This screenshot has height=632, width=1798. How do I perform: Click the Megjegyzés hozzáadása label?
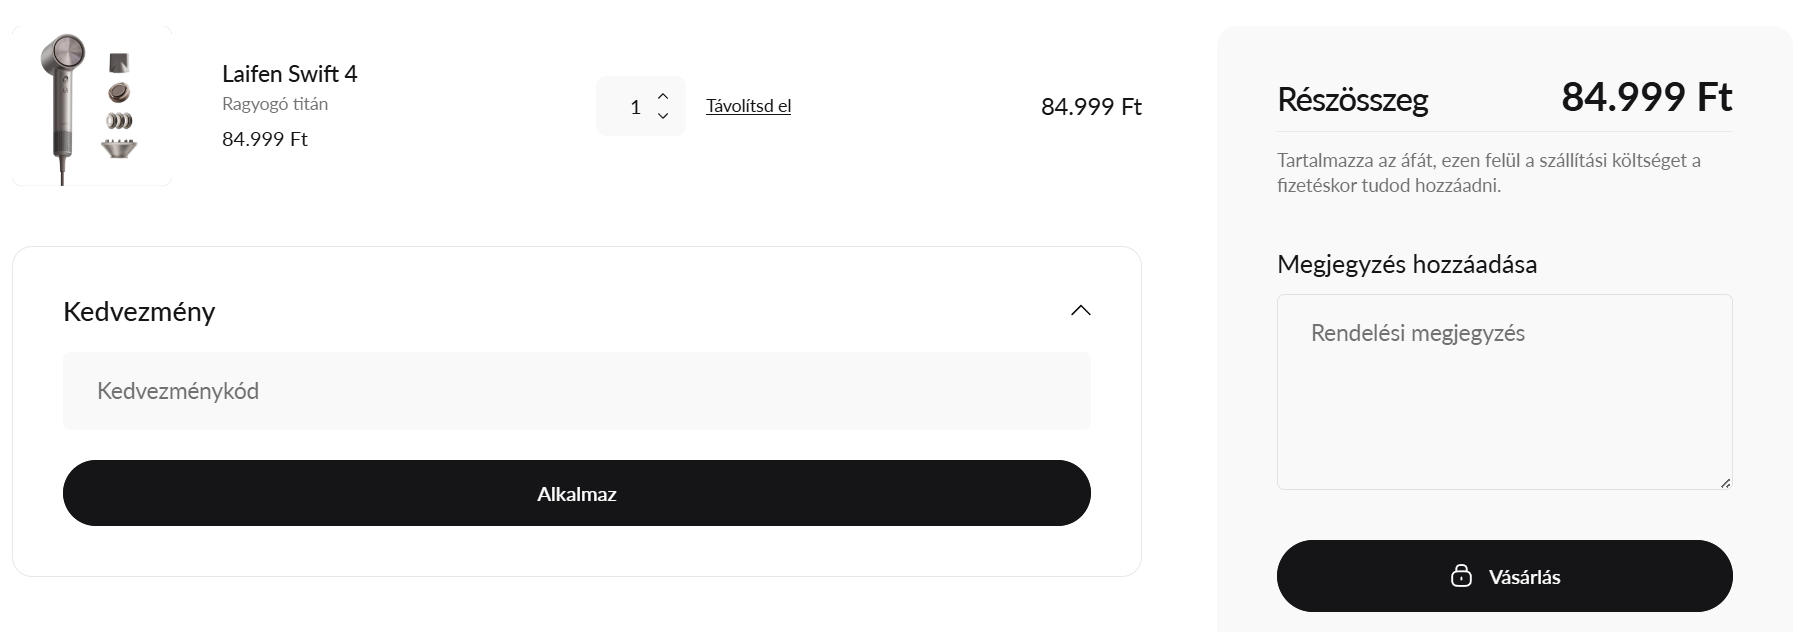click(1406, 265)
